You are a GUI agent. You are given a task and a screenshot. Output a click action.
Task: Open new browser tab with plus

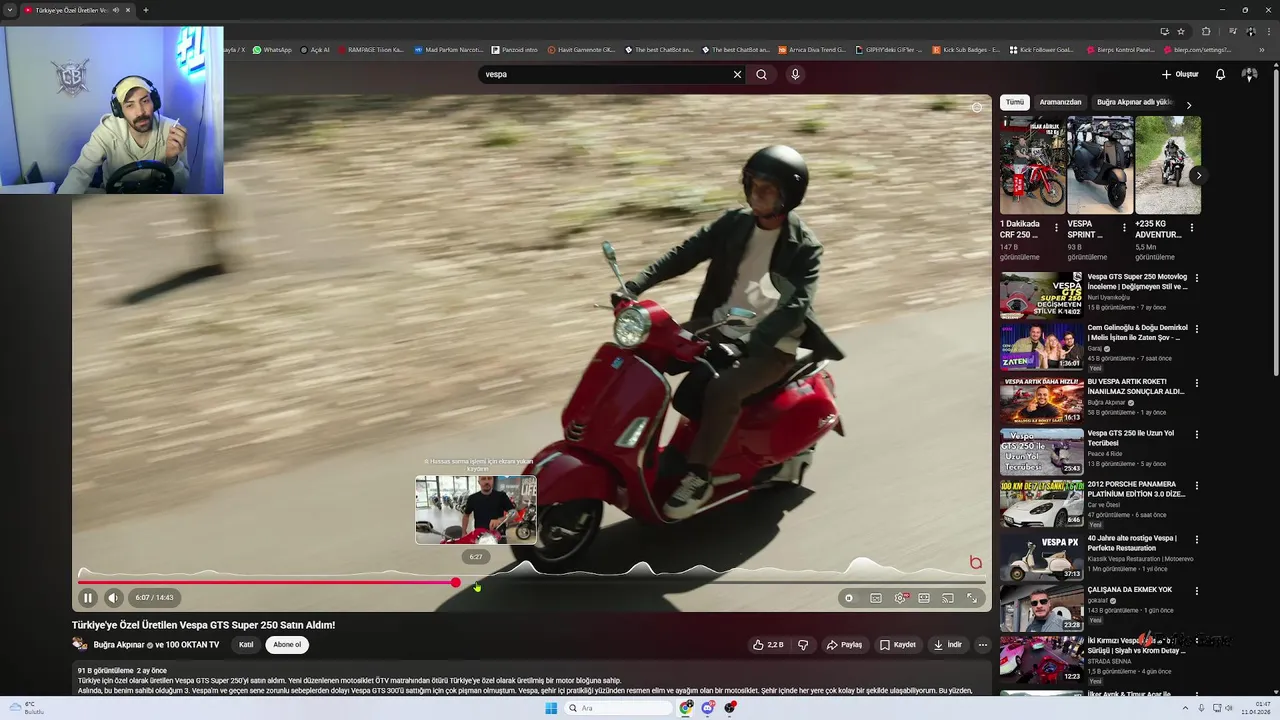[146, 10]
